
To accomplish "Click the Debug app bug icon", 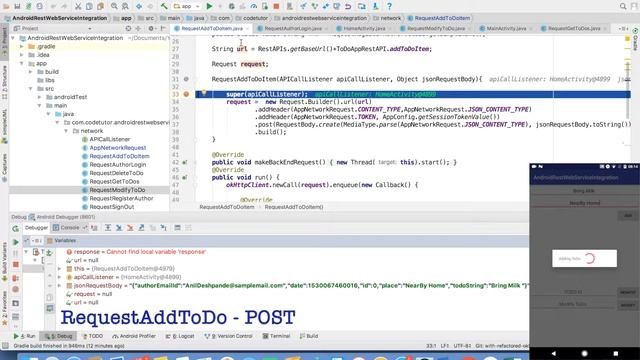I will 231,6.
